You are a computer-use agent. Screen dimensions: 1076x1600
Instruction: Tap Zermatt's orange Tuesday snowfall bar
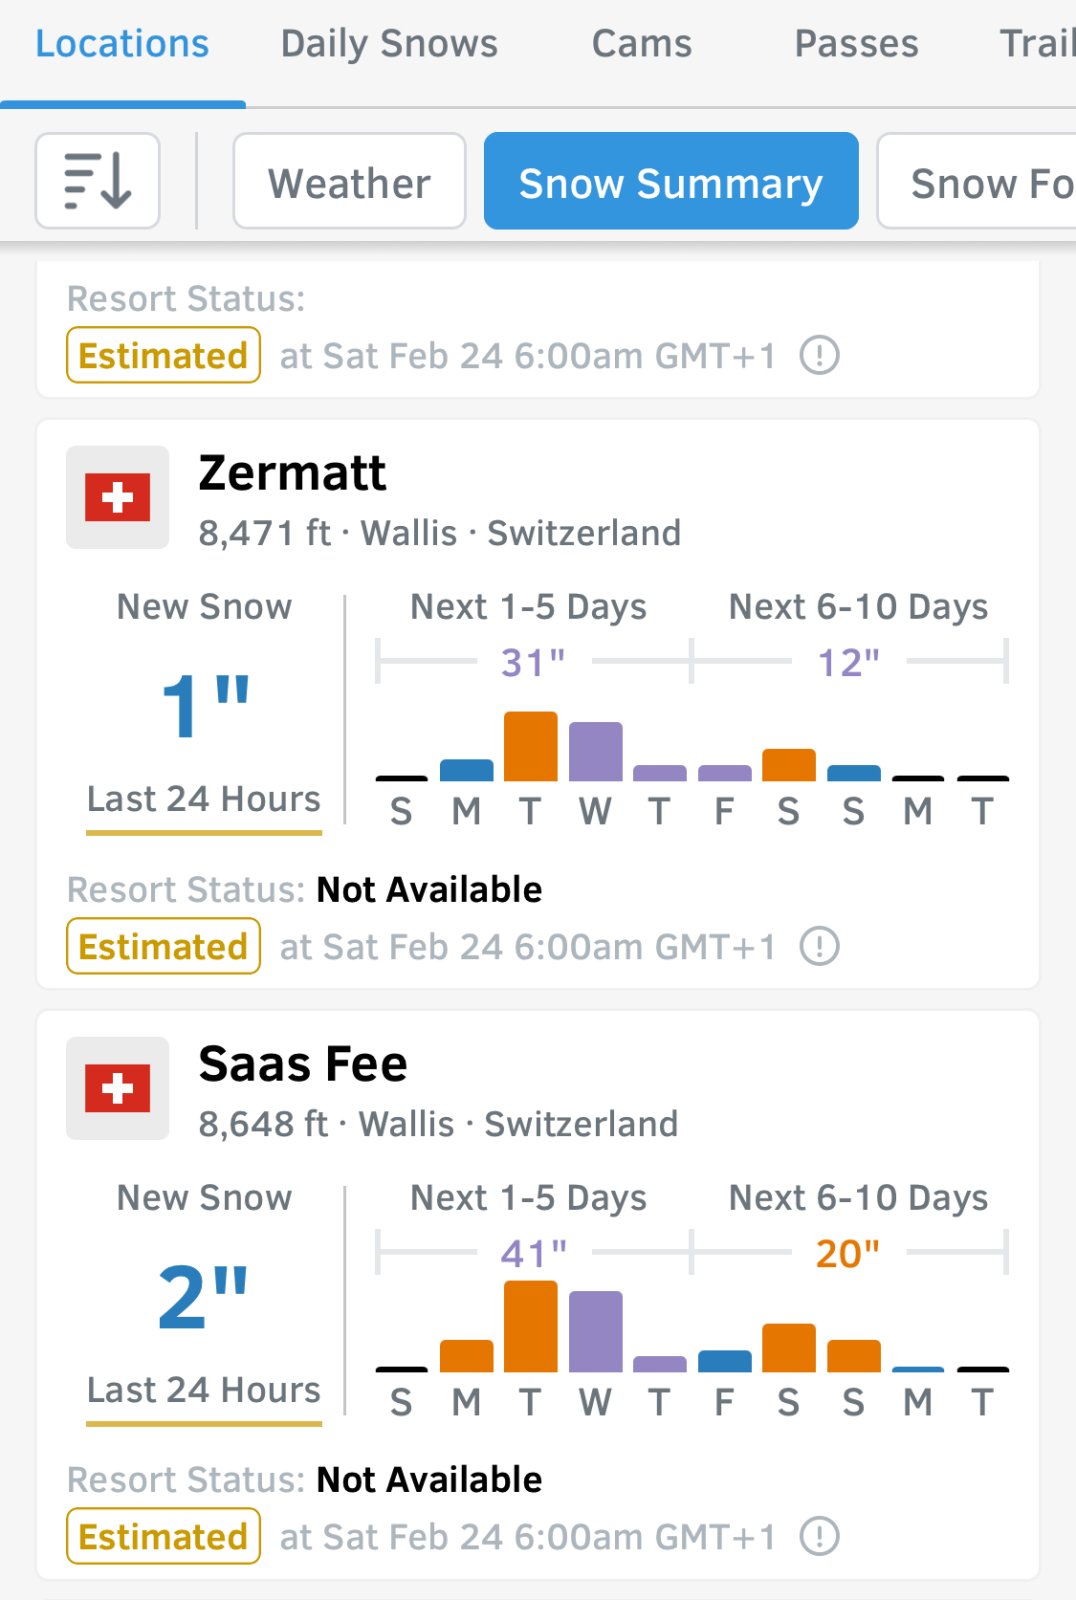[x=530, y=746]
